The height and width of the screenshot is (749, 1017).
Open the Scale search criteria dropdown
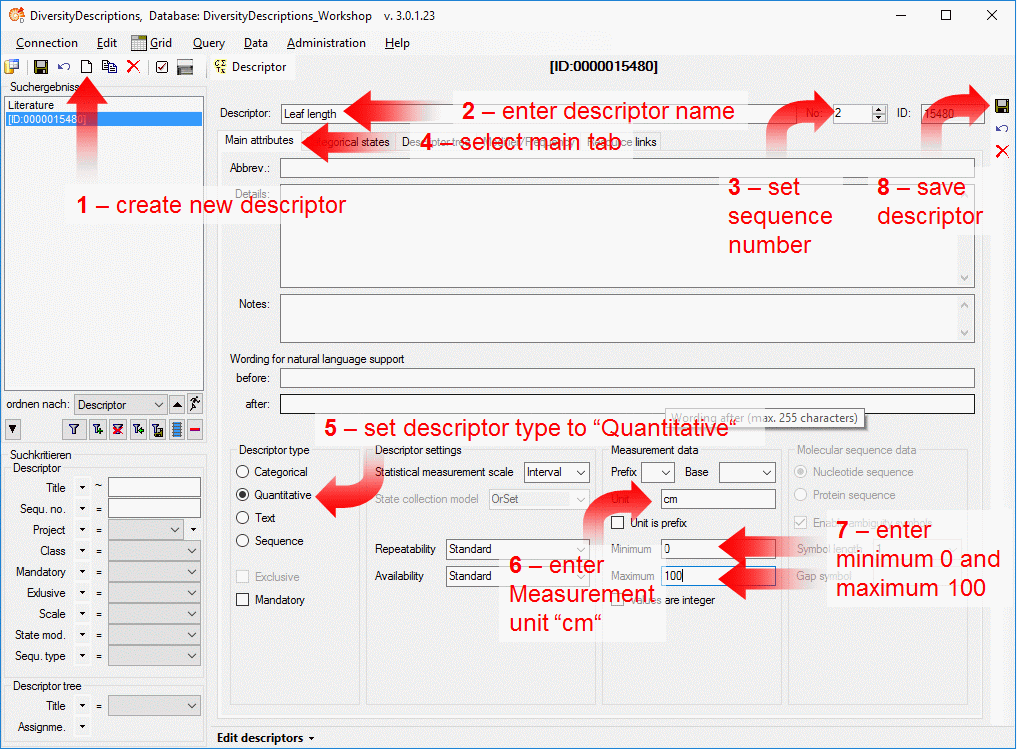(154, 613)
